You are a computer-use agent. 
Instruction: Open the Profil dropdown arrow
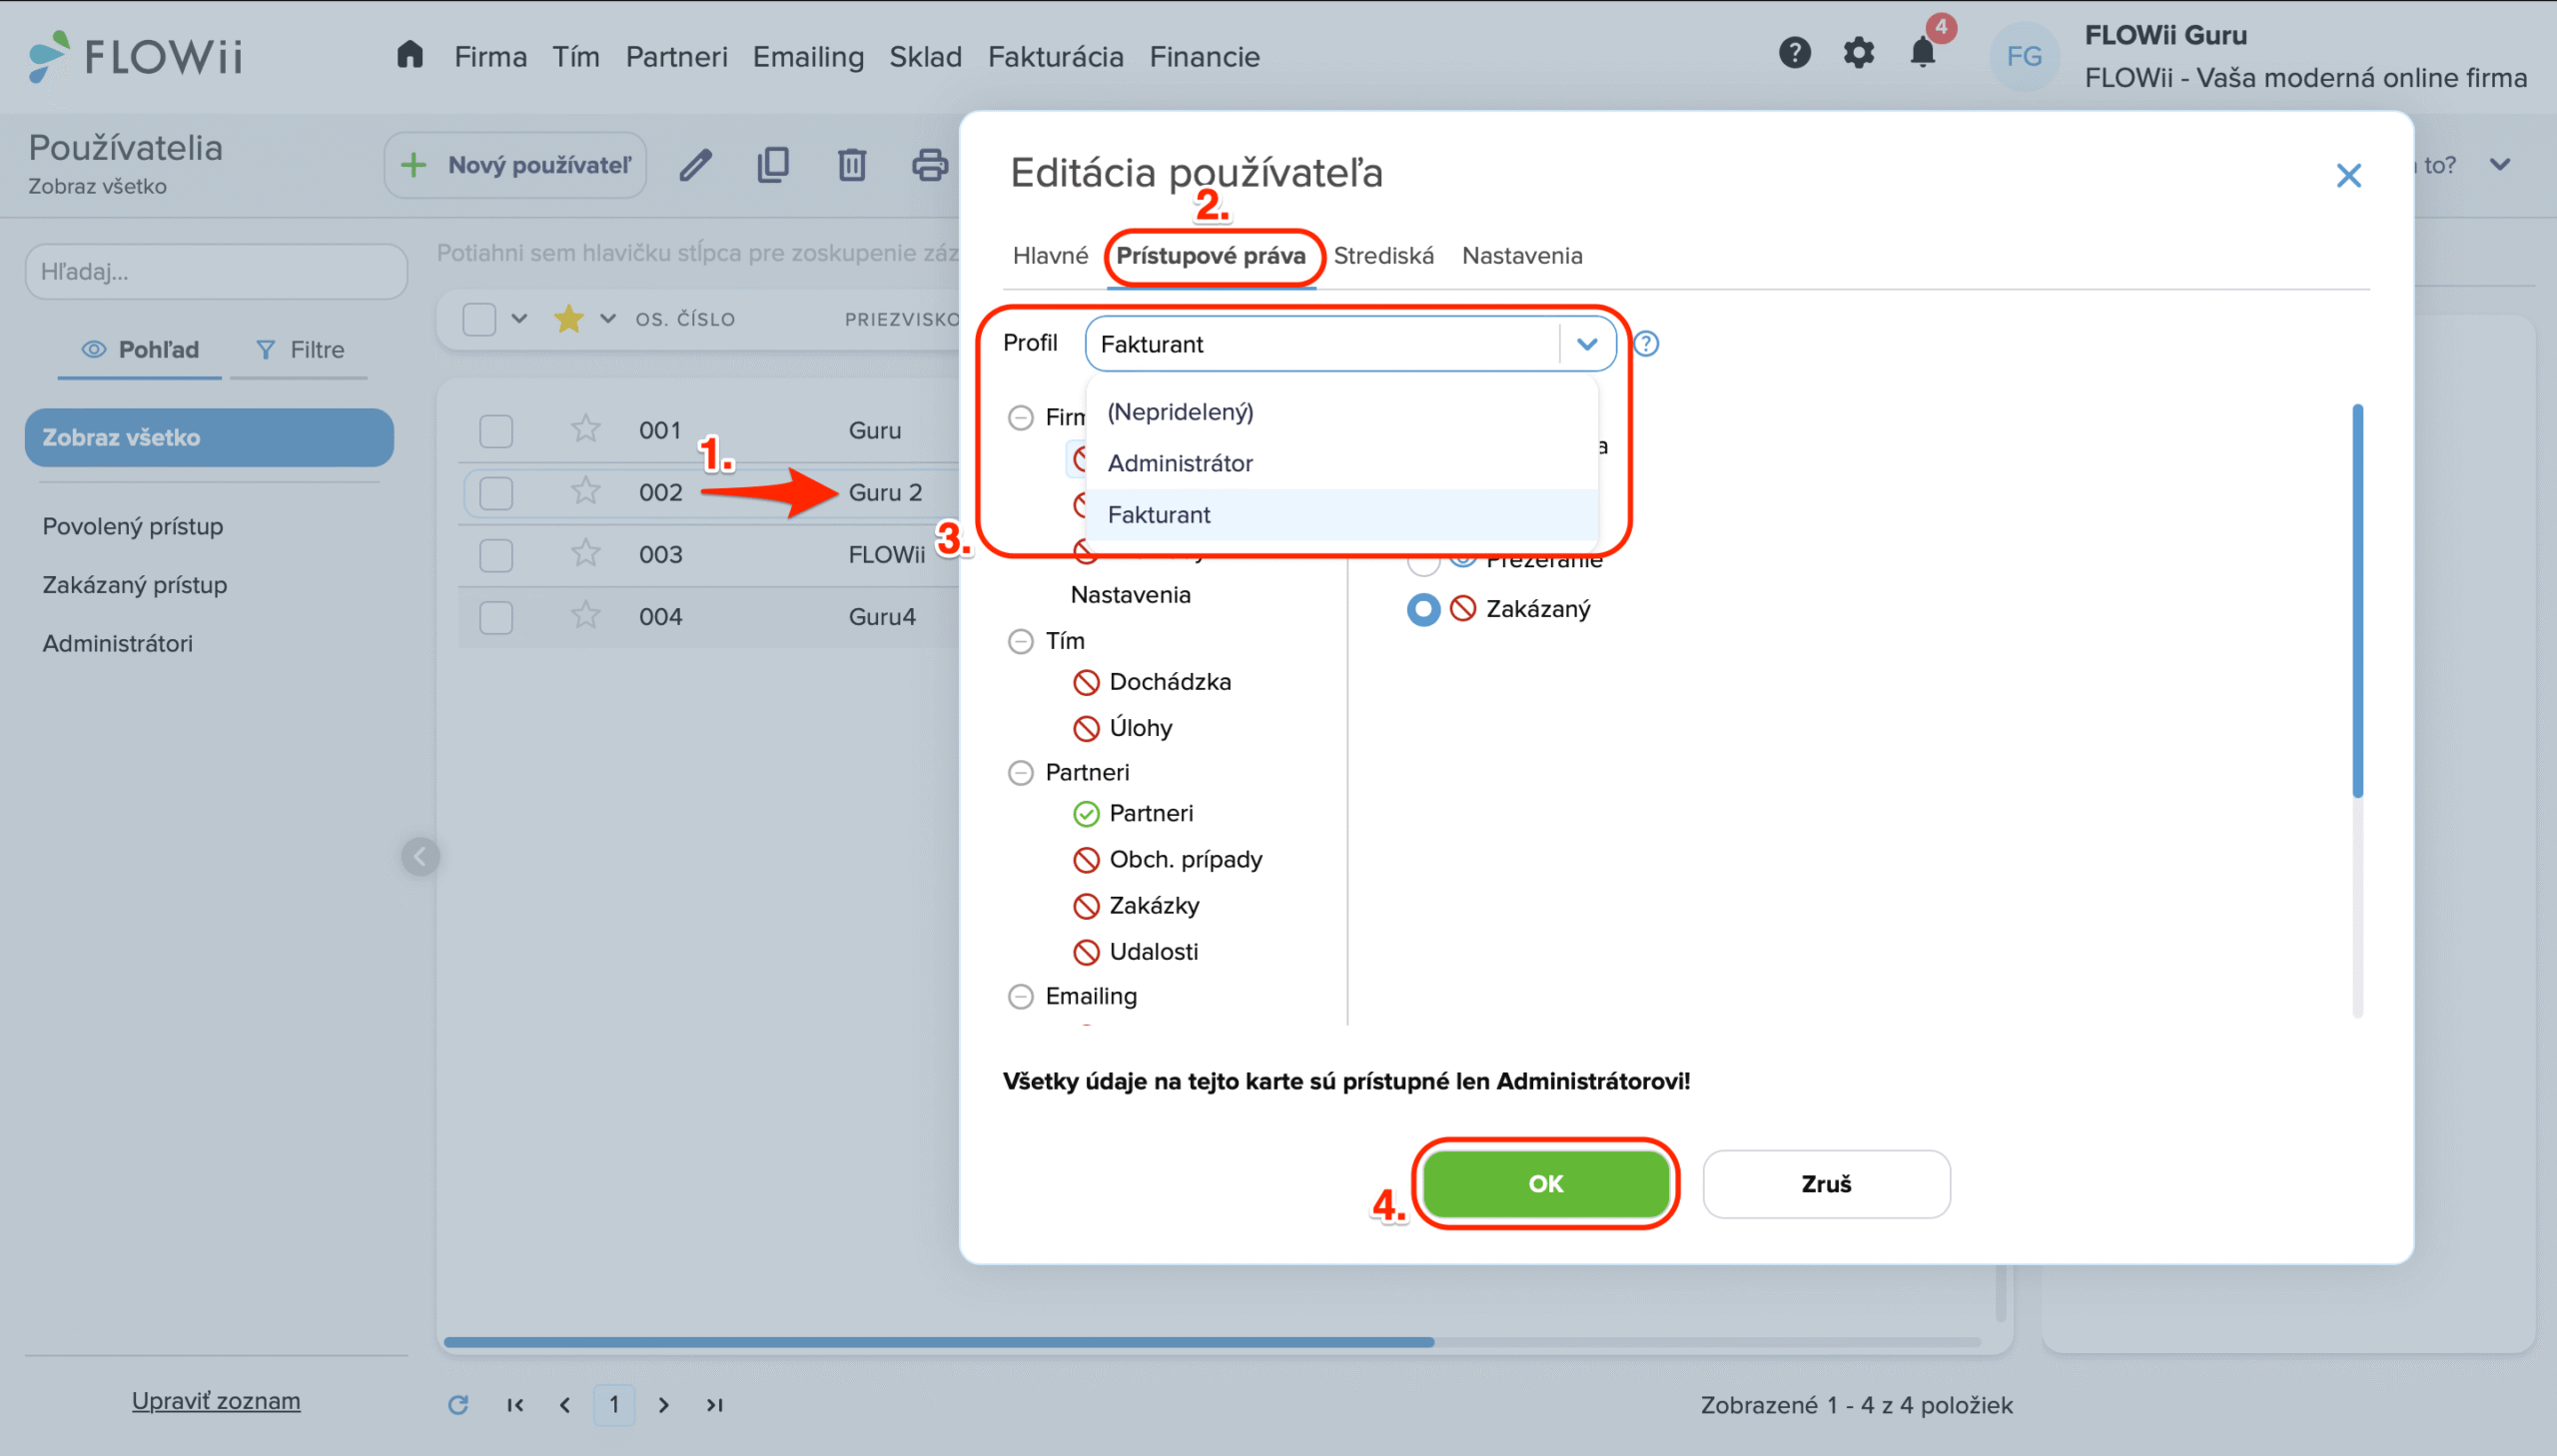point(1586,344)
